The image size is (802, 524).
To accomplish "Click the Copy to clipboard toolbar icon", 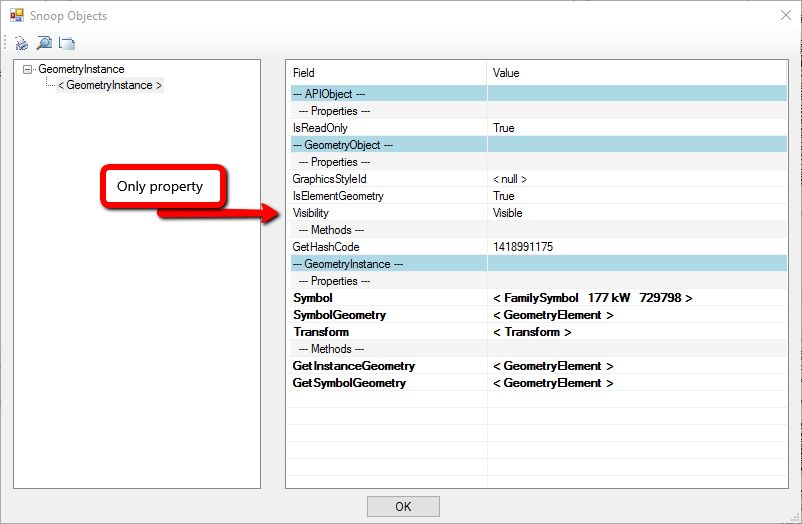I will pos(67,43).
